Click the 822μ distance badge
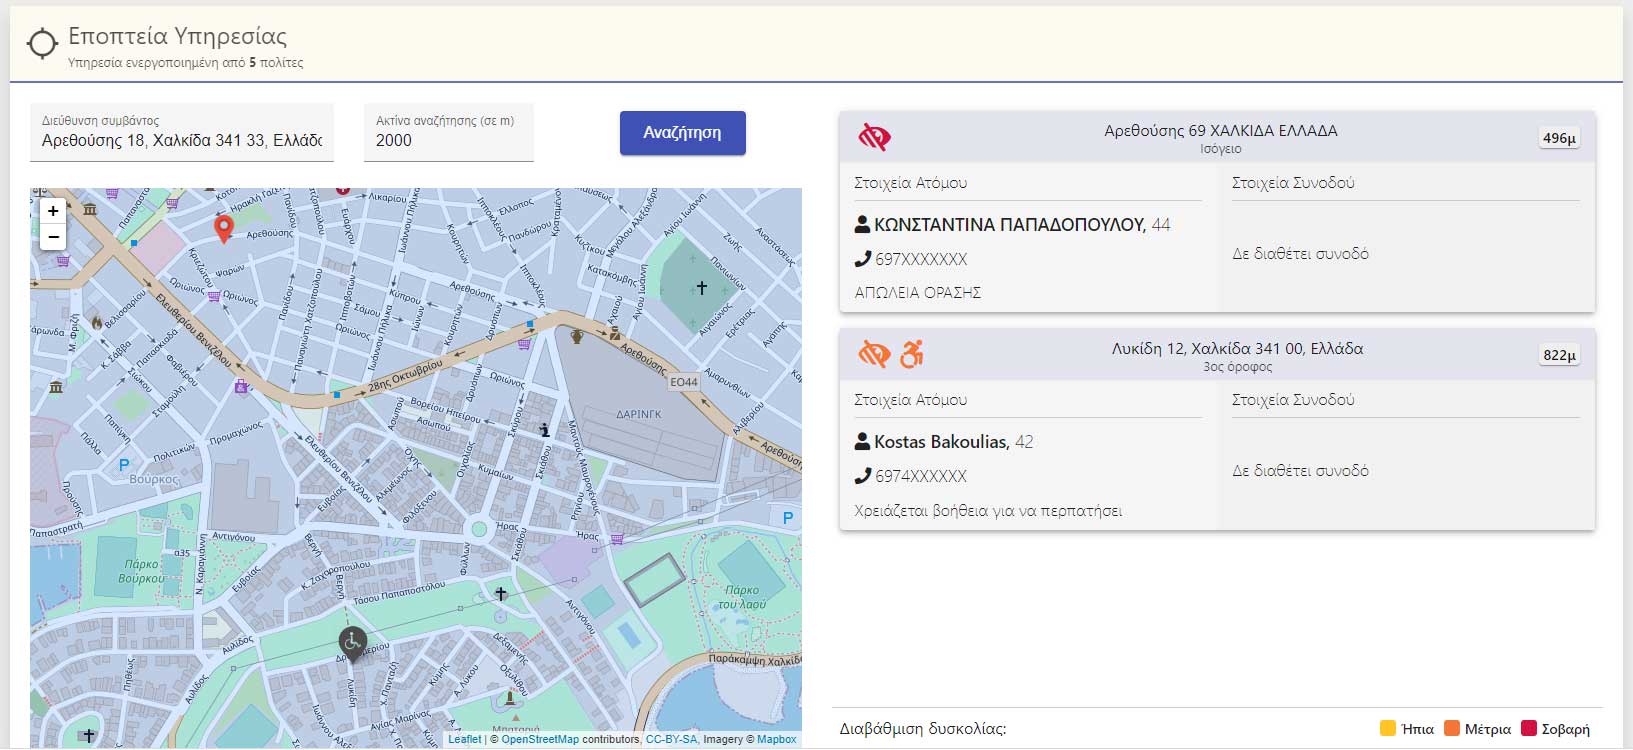Viewport: 1633px width, 750px height. 1559,355
